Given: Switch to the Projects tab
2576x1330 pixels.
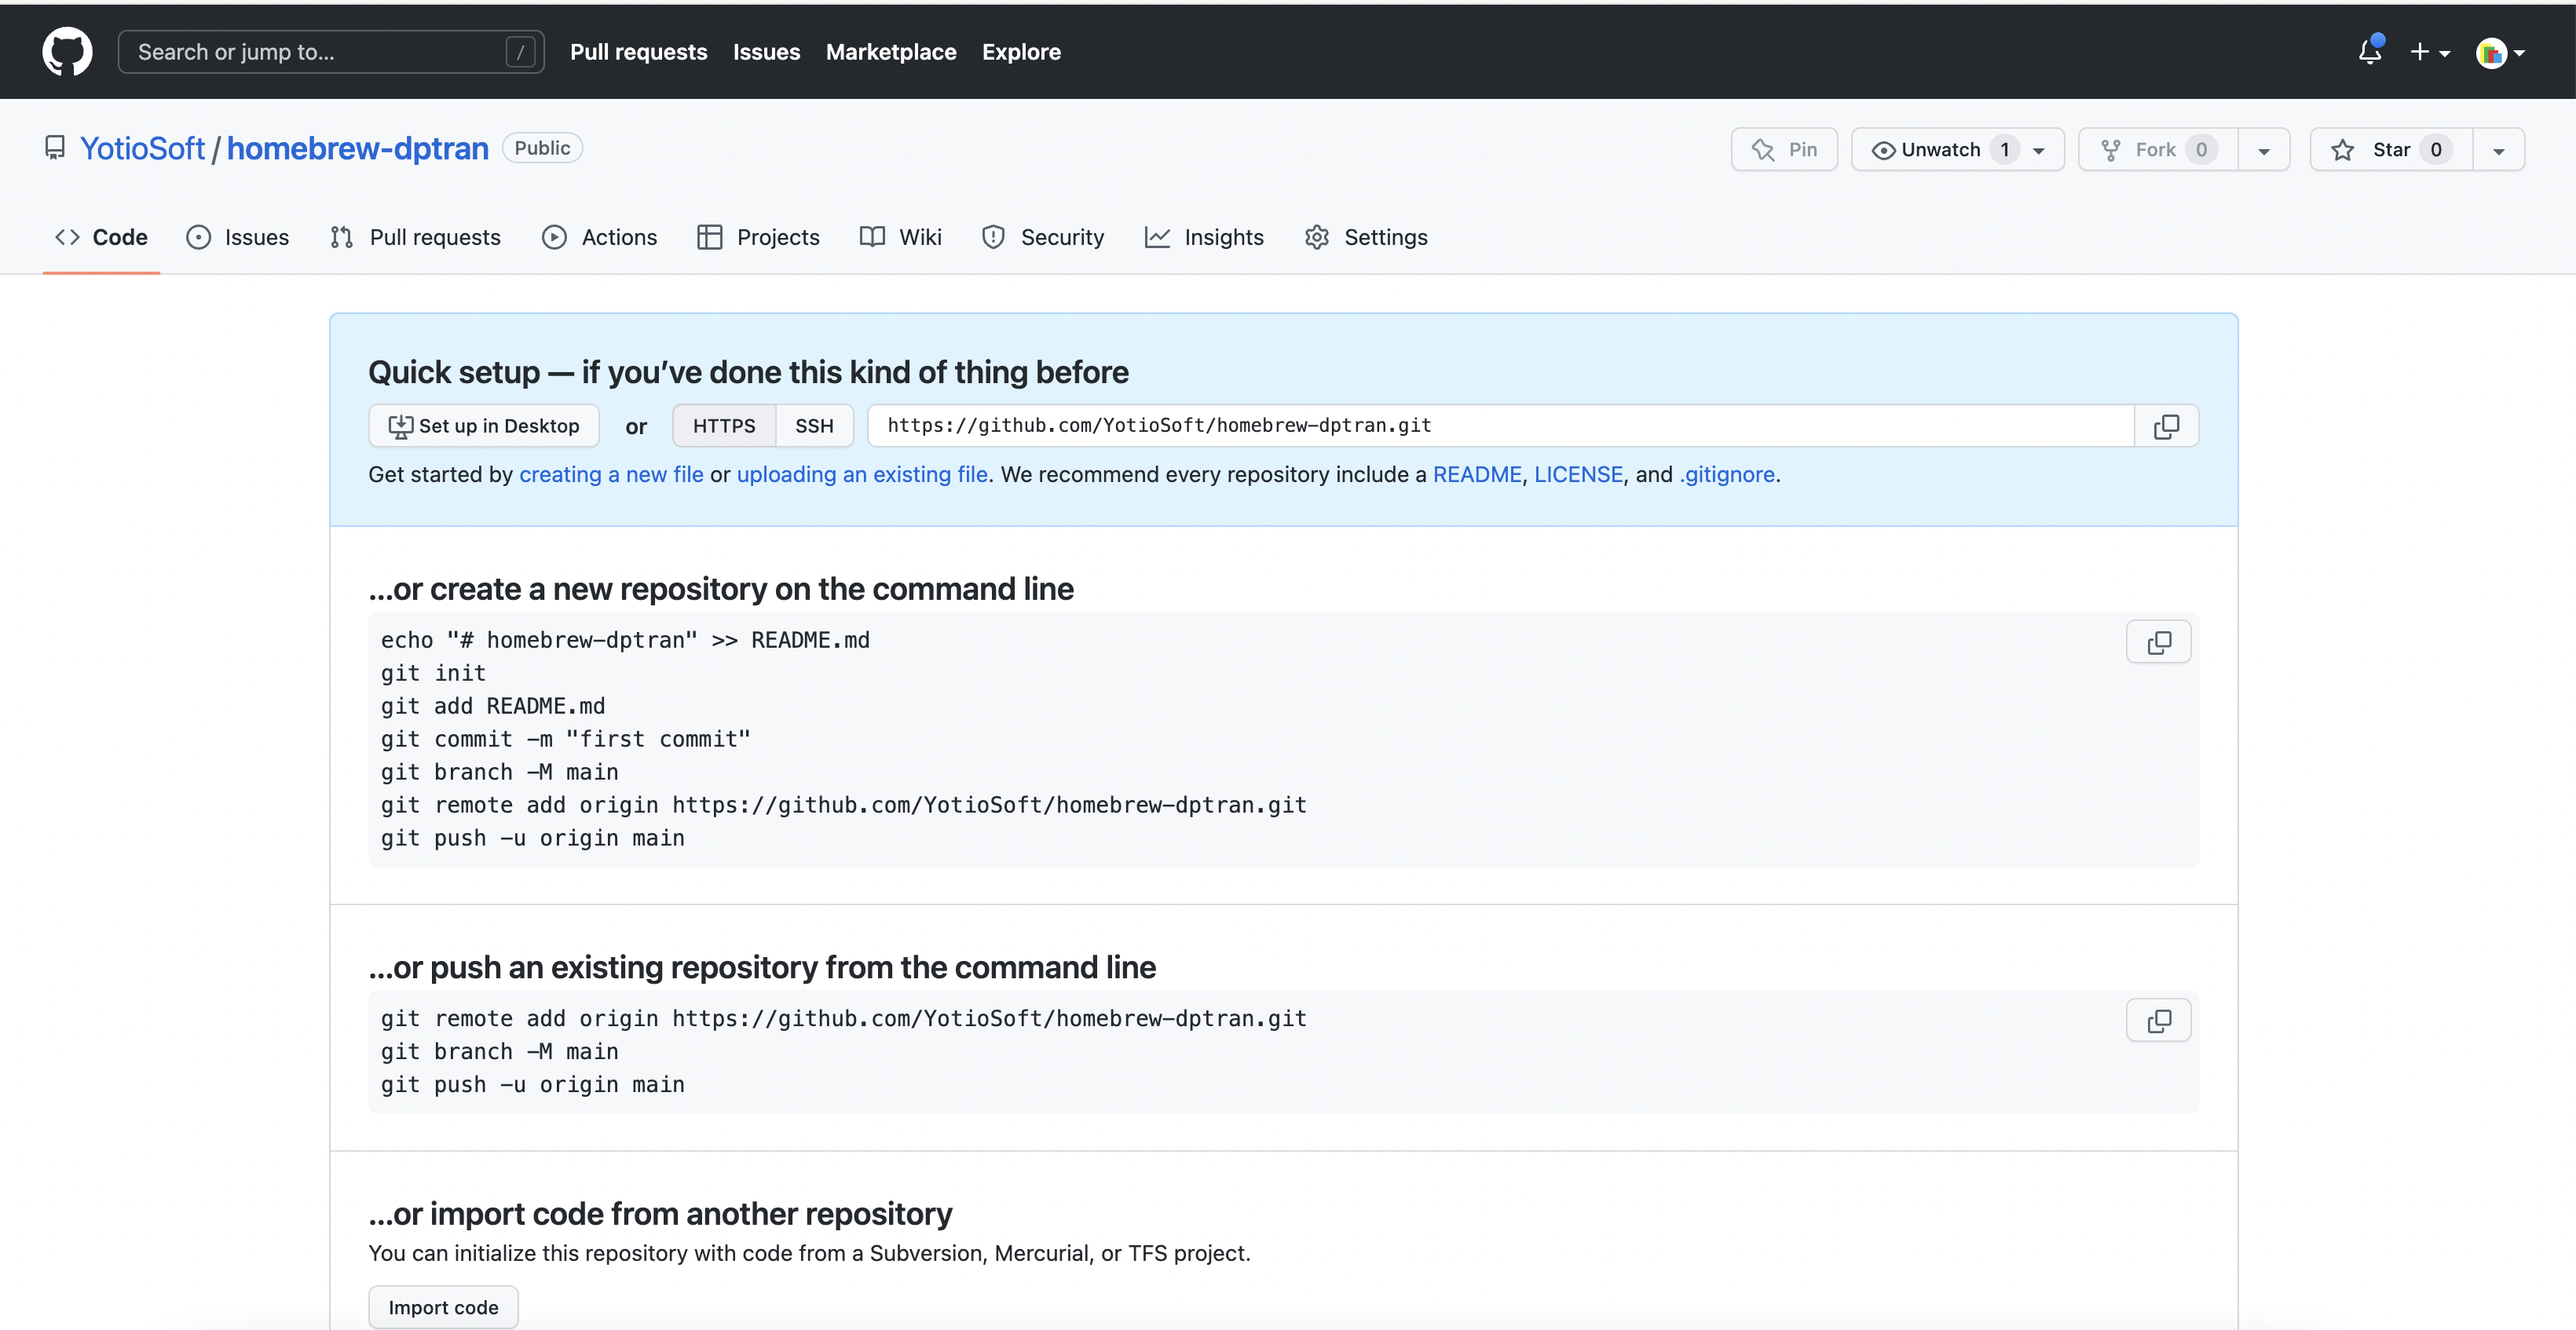Looking at the screenshot, I should tap(758, 237).
